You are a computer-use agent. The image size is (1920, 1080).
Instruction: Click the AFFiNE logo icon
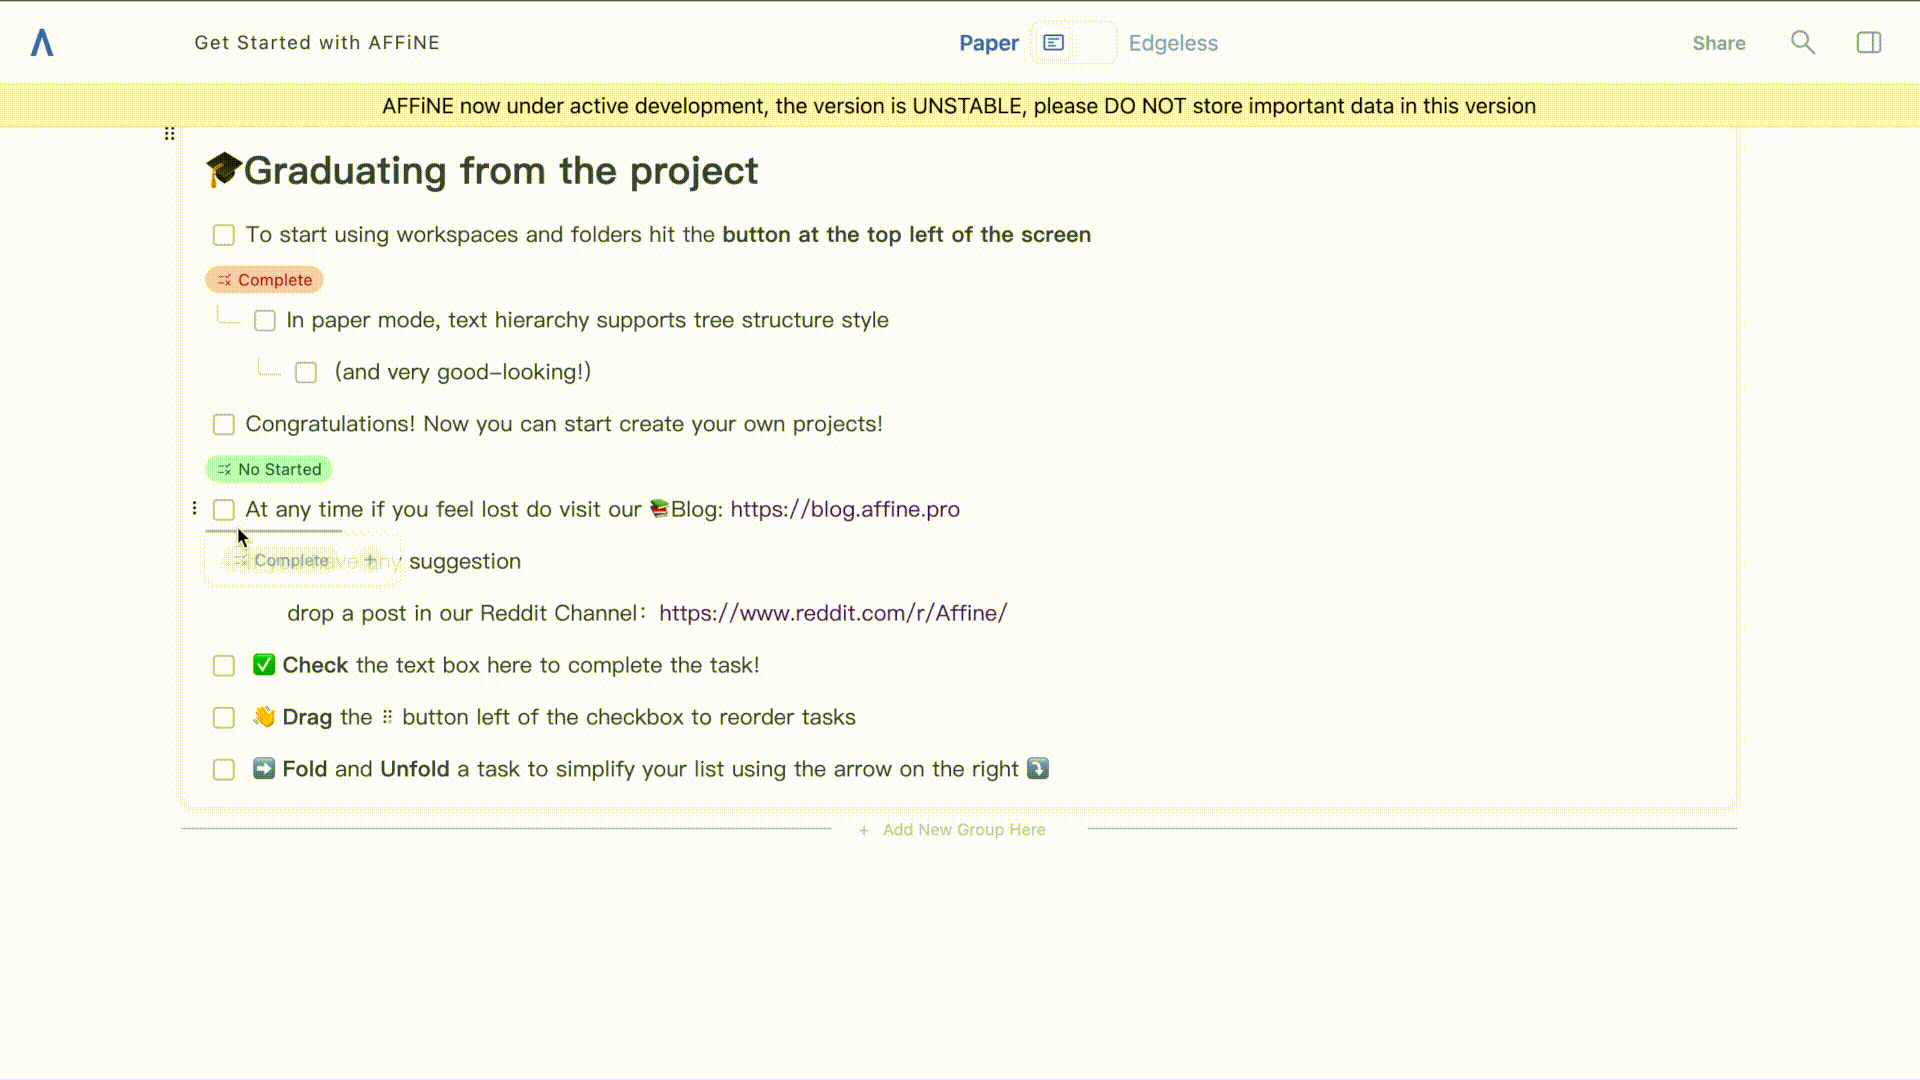(x=42, y=43)
